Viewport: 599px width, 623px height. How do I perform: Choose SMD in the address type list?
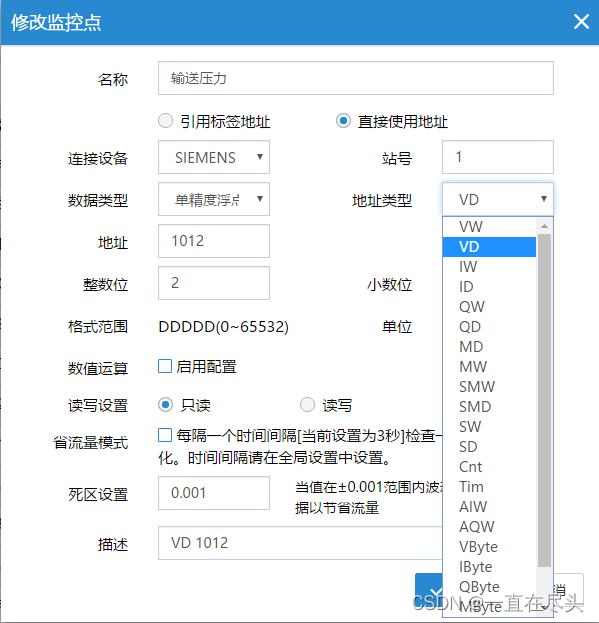[x=489, y=407]
